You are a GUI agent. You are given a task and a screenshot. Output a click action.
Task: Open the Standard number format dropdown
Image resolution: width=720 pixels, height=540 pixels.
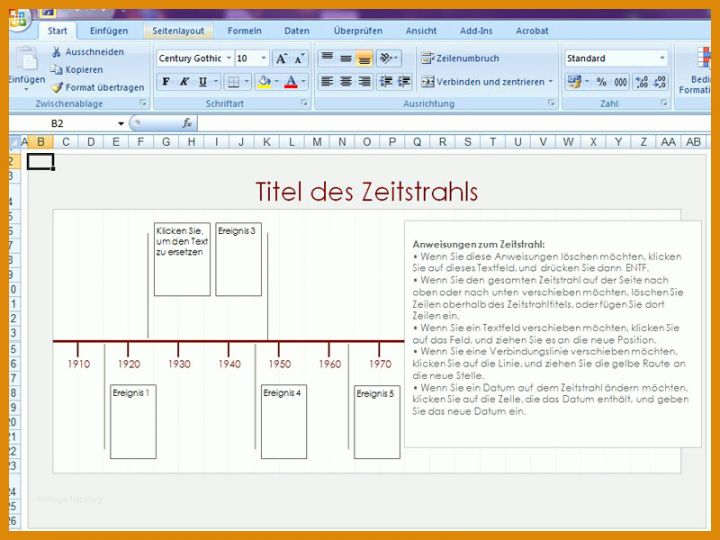coord(662,58)
